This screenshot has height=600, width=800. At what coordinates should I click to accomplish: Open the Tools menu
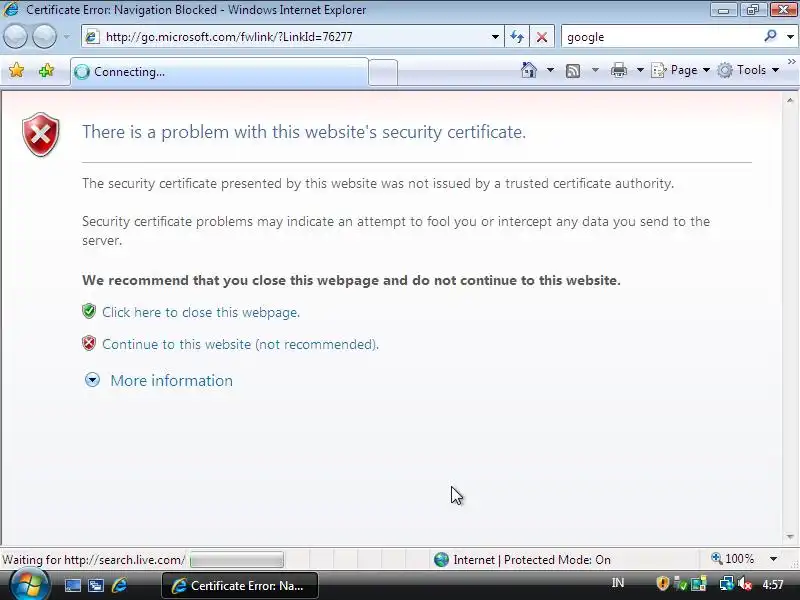click(748, 70)
